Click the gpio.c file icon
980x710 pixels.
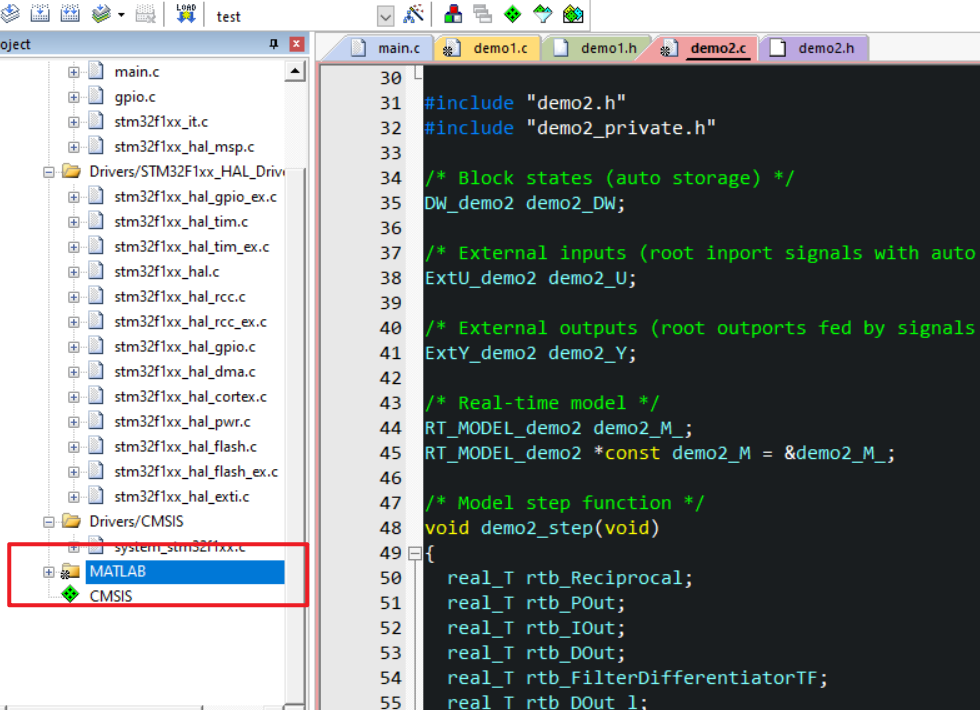[x=96, y=95]
